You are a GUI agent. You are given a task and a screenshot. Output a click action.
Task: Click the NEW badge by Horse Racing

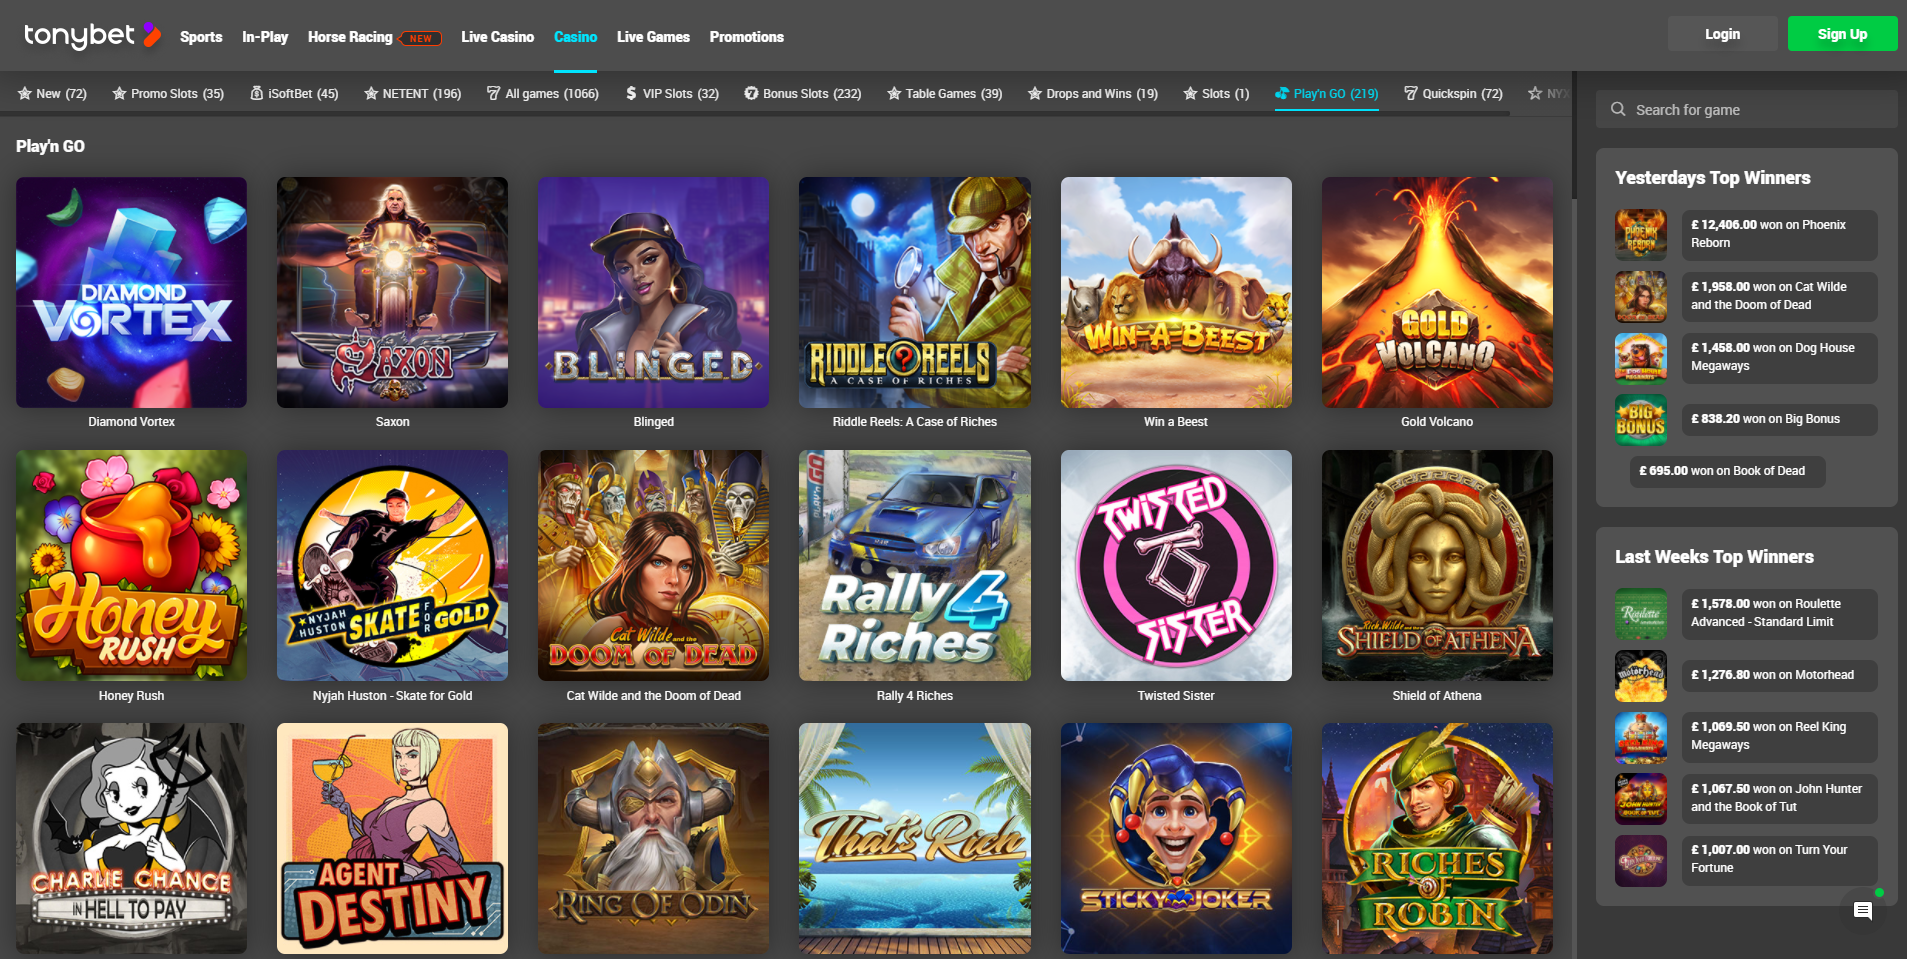(420, 38)
